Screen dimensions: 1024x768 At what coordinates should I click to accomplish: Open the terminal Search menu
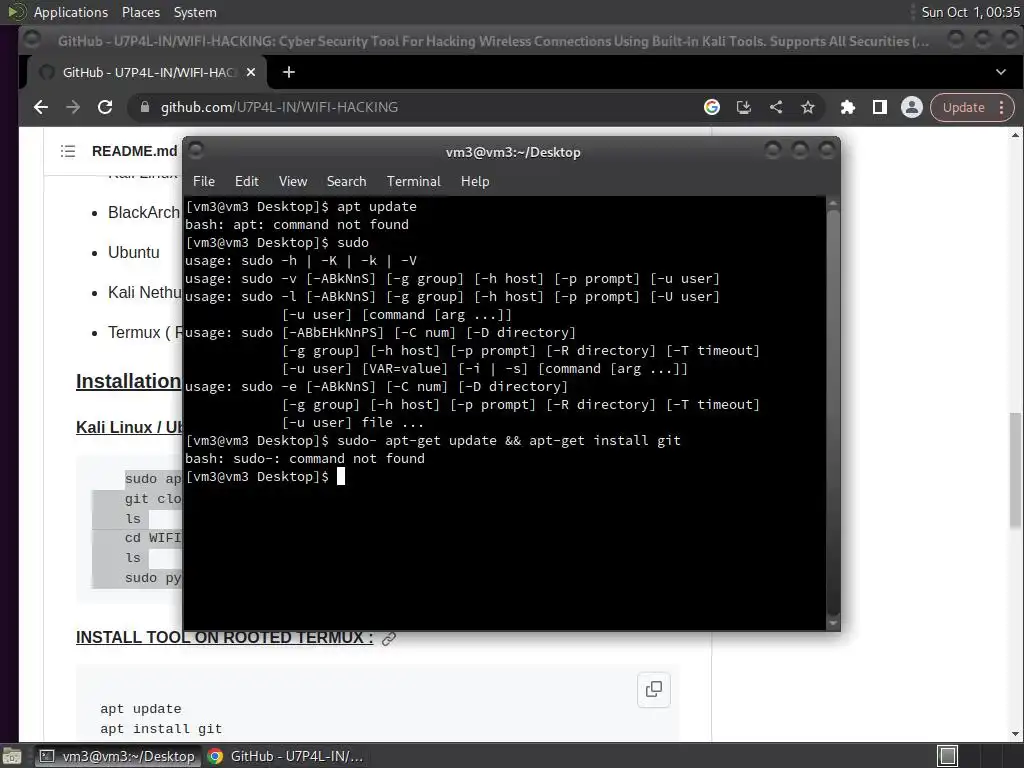(x=346, y=182)
